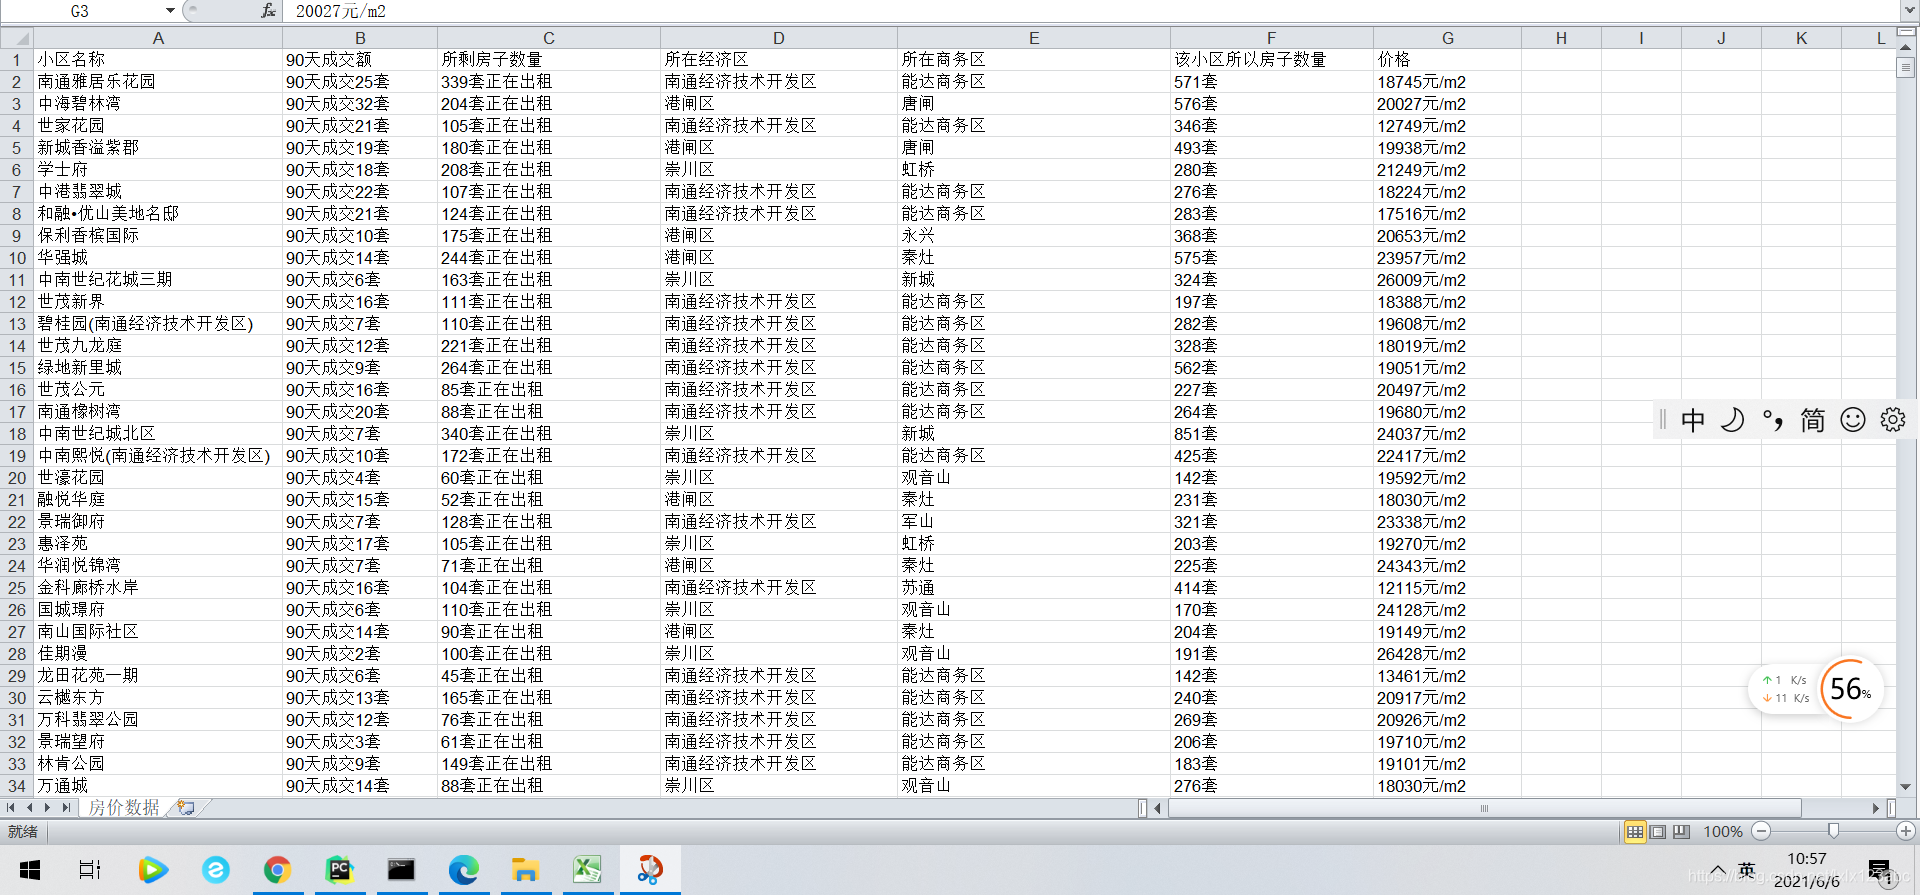This screenshot has width=1920, height=895.
Task: Select row 25 header
Action: tap(16, 588)
